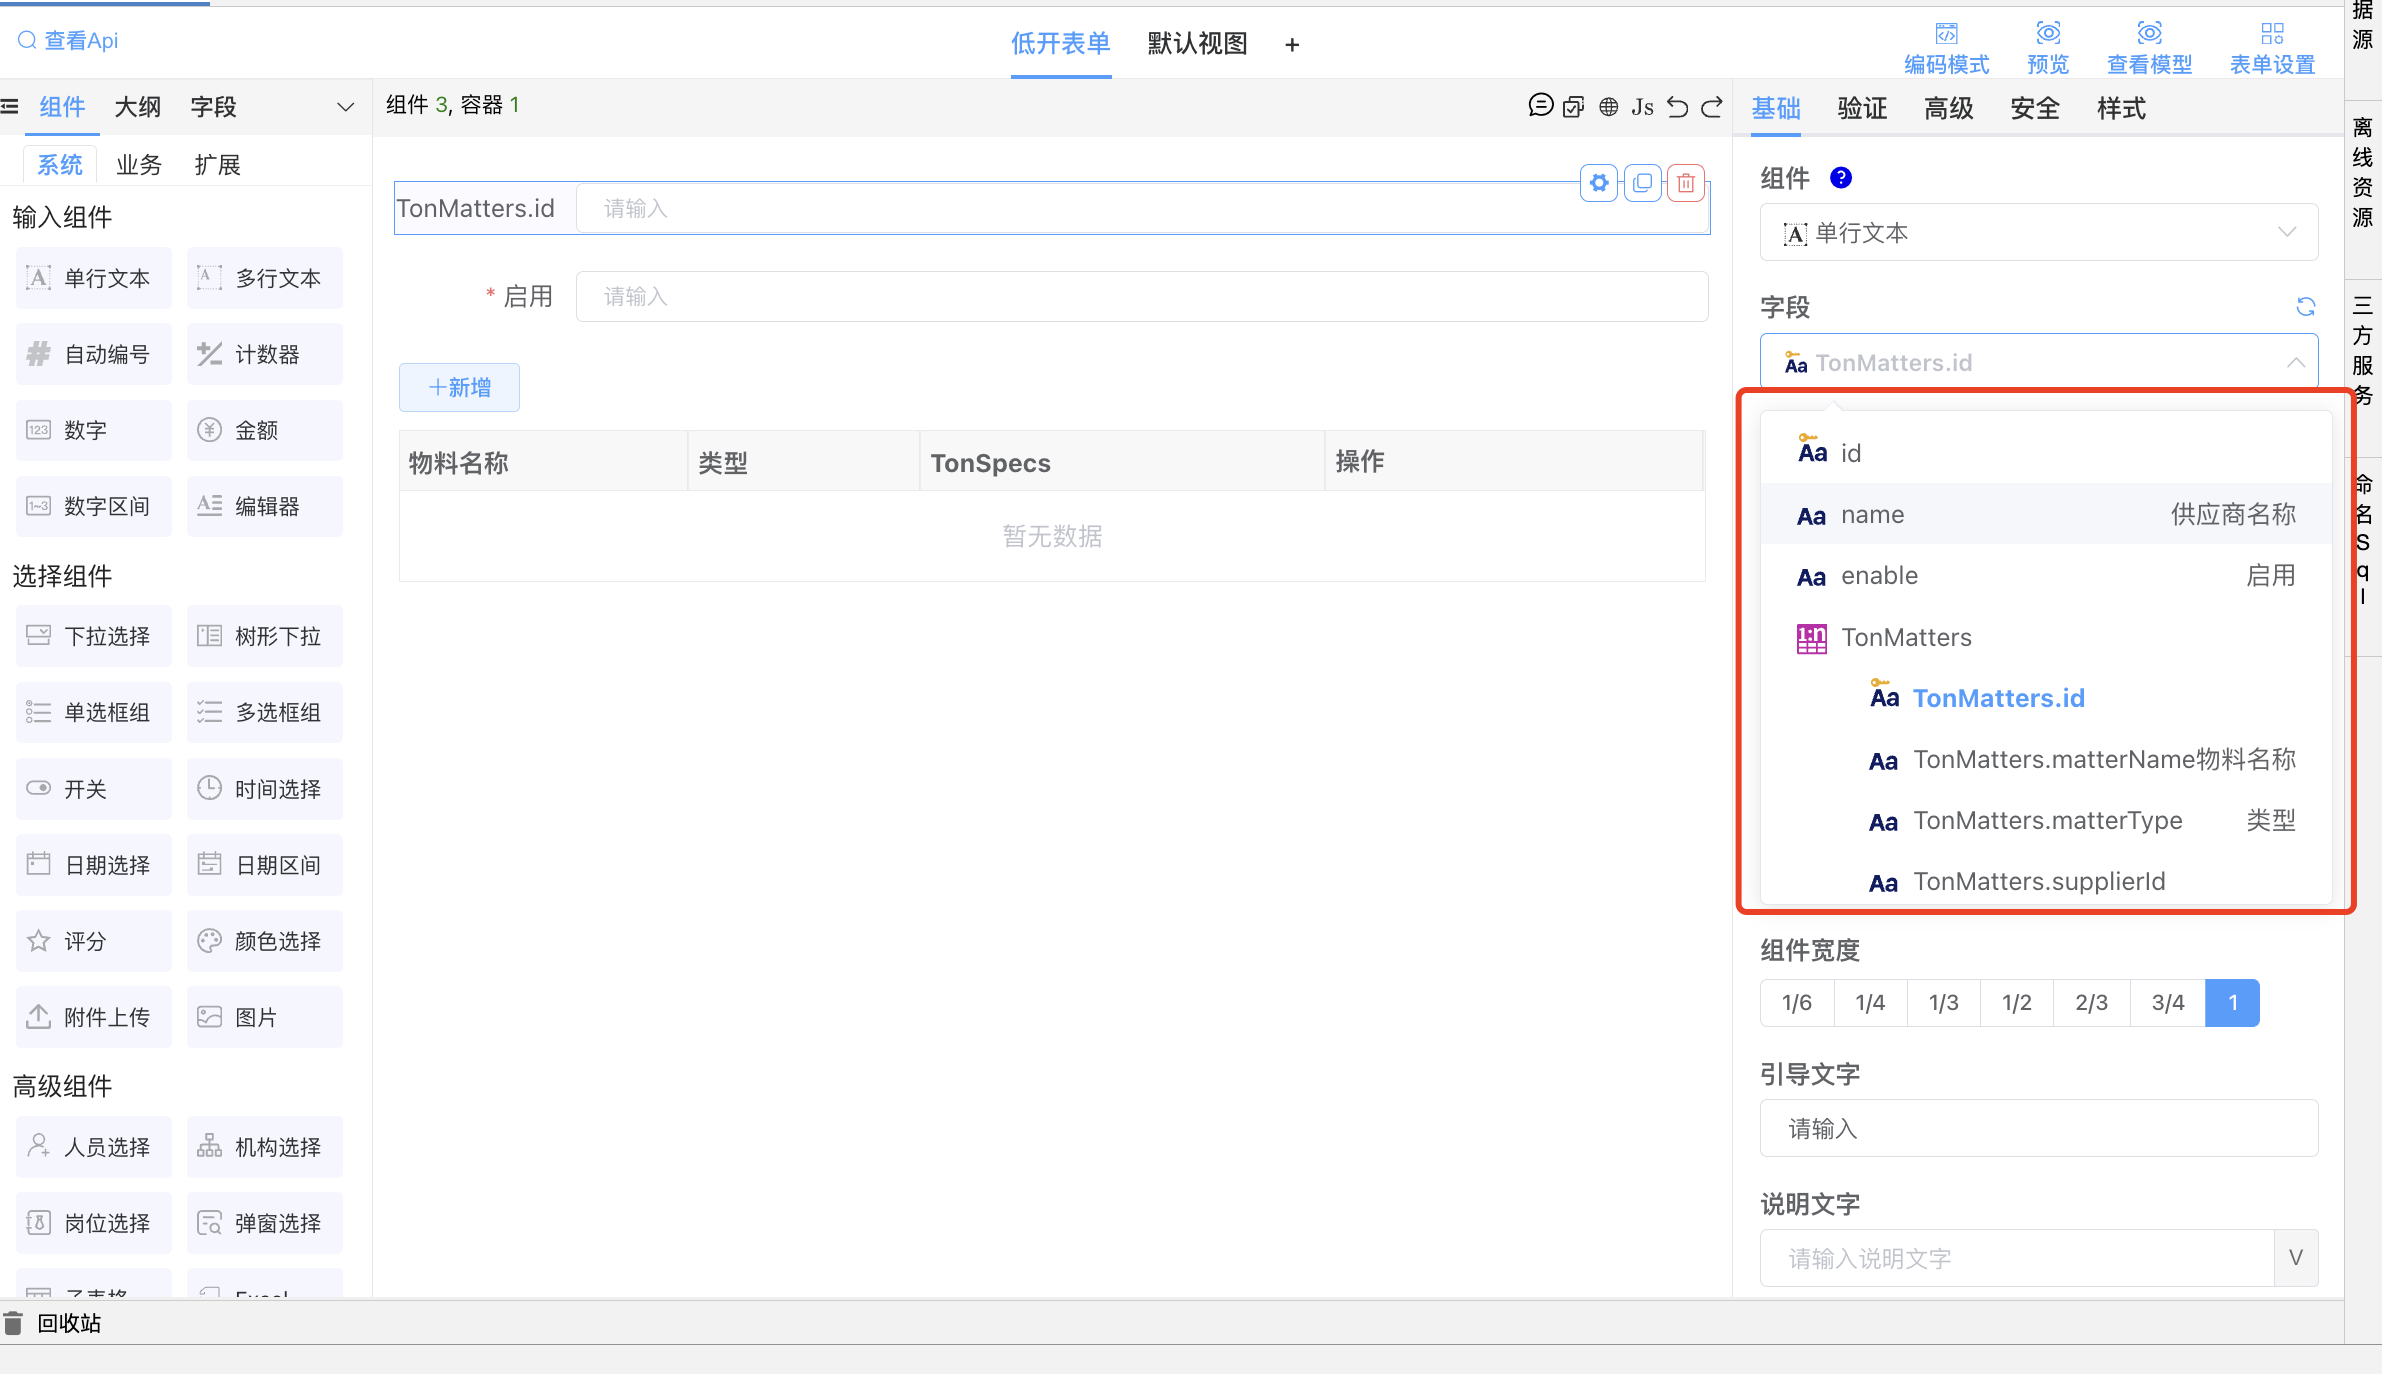Viewport: 2382px width, 1374px height.
Task: Open the Js script editor icon
Action: click(1642, 107)
